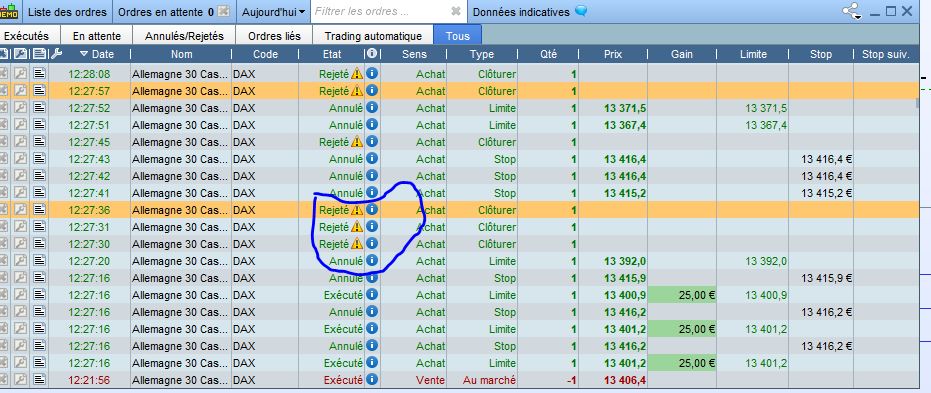
Task: Open the Aujourd'hui date range dropdown
Action: 273,11
